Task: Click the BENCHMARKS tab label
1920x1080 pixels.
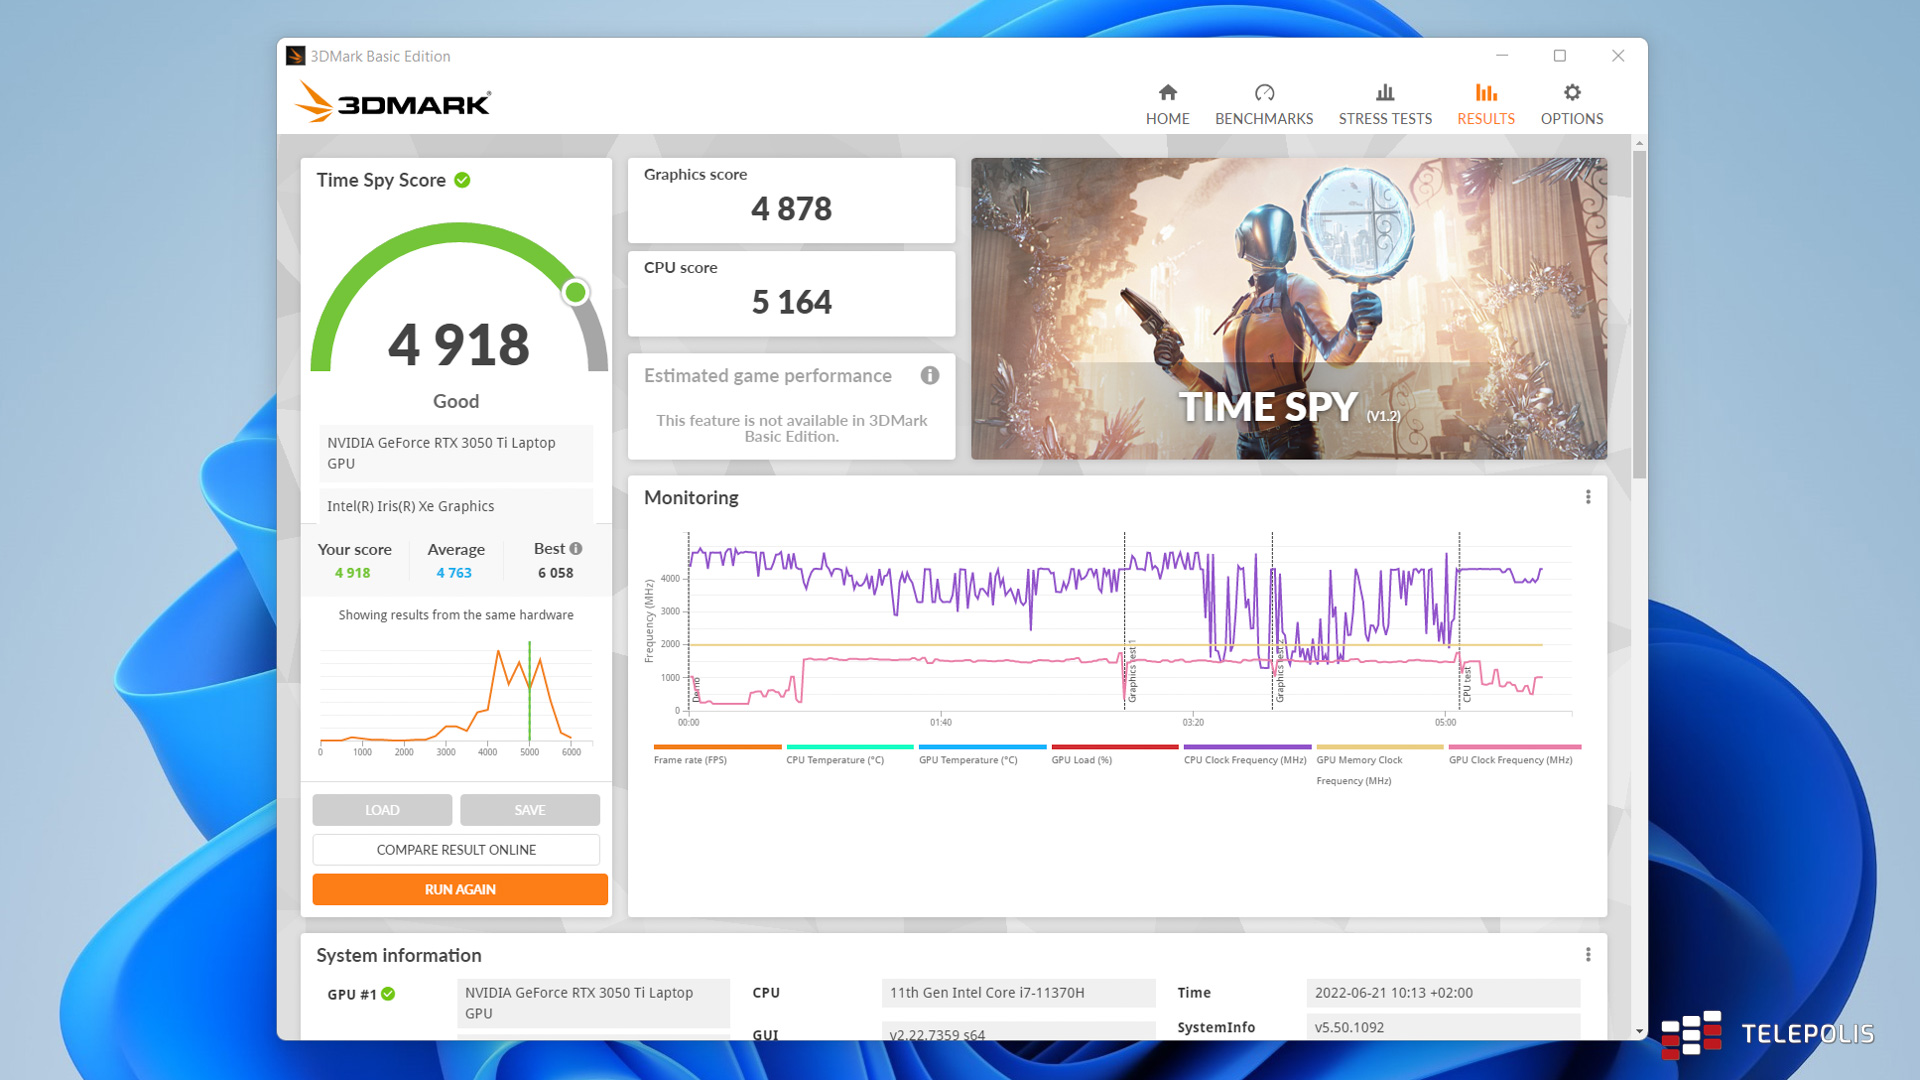Action: click(x=1264, y=119)
